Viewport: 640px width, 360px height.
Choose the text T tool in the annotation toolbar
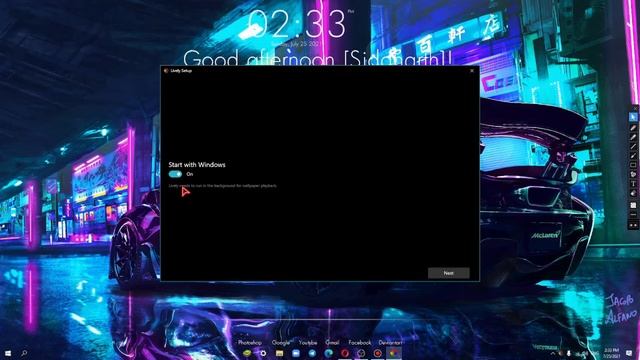coord(633,184)
